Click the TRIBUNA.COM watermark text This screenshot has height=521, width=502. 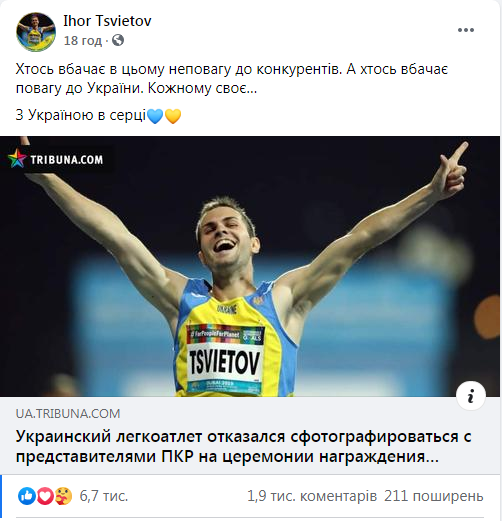coord(67,160)
